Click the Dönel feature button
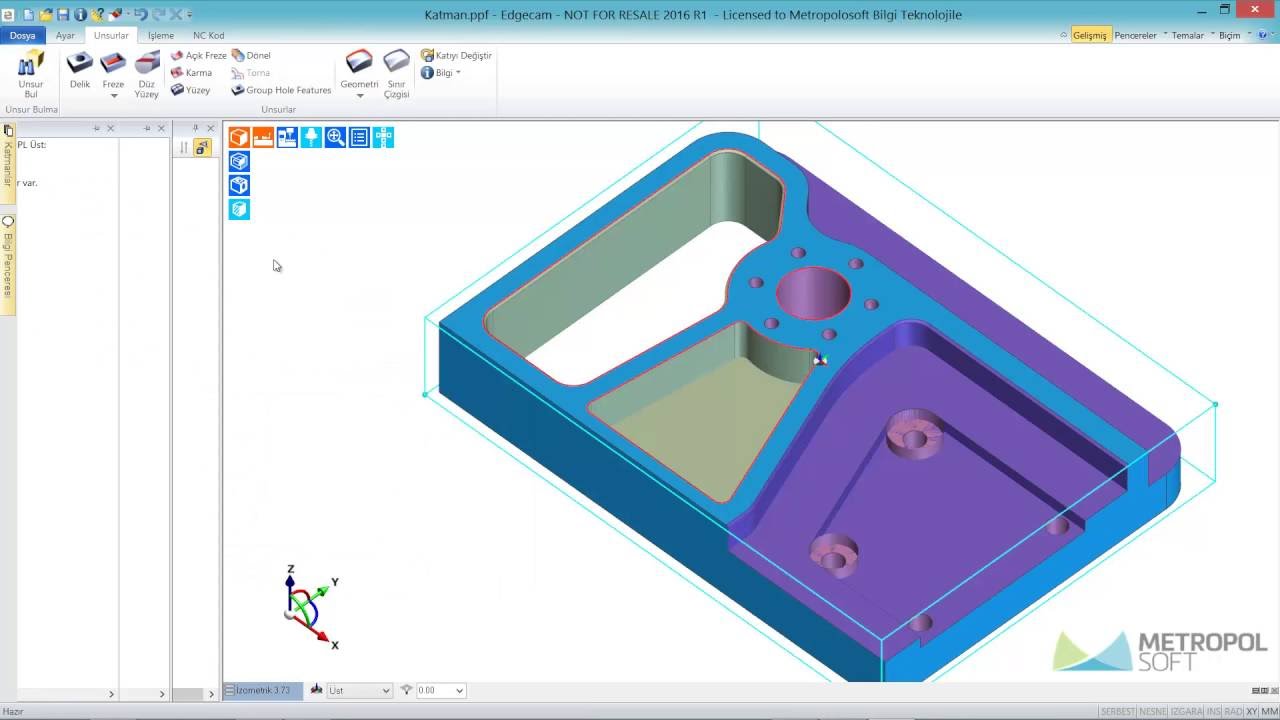 pos(251,56)
